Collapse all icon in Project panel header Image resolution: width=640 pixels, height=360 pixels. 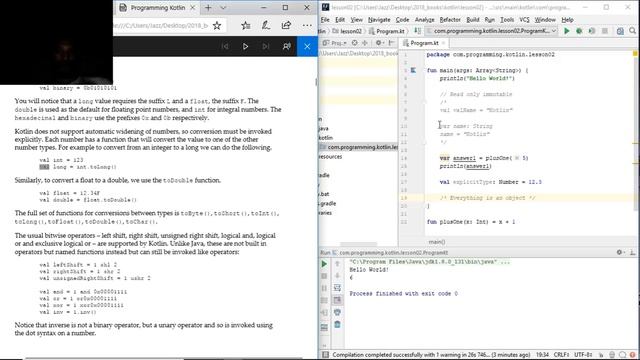pyautogui.click(x=364, y=43)
